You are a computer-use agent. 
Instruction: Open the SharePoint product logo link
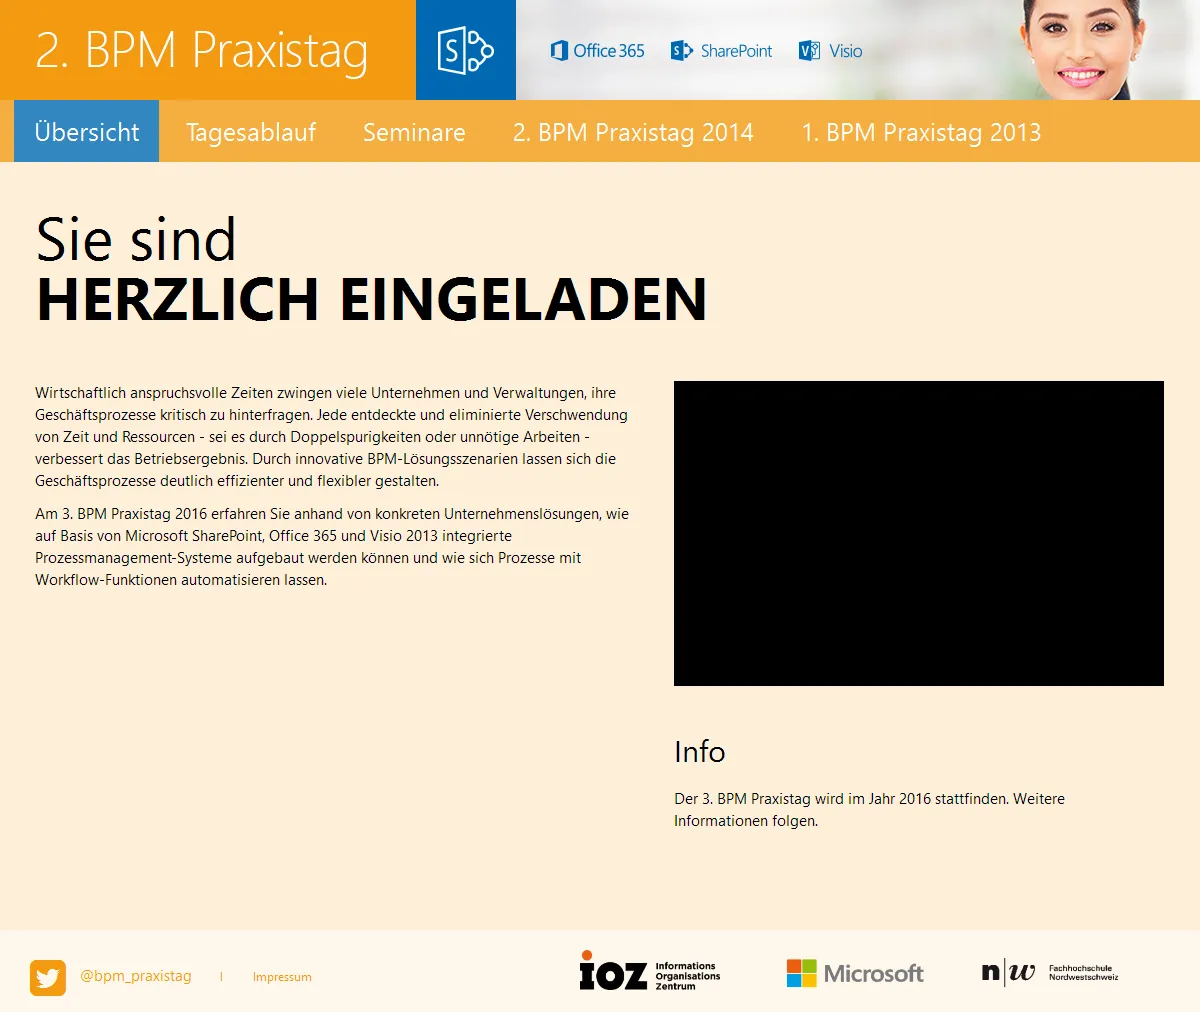pos(722,51)
